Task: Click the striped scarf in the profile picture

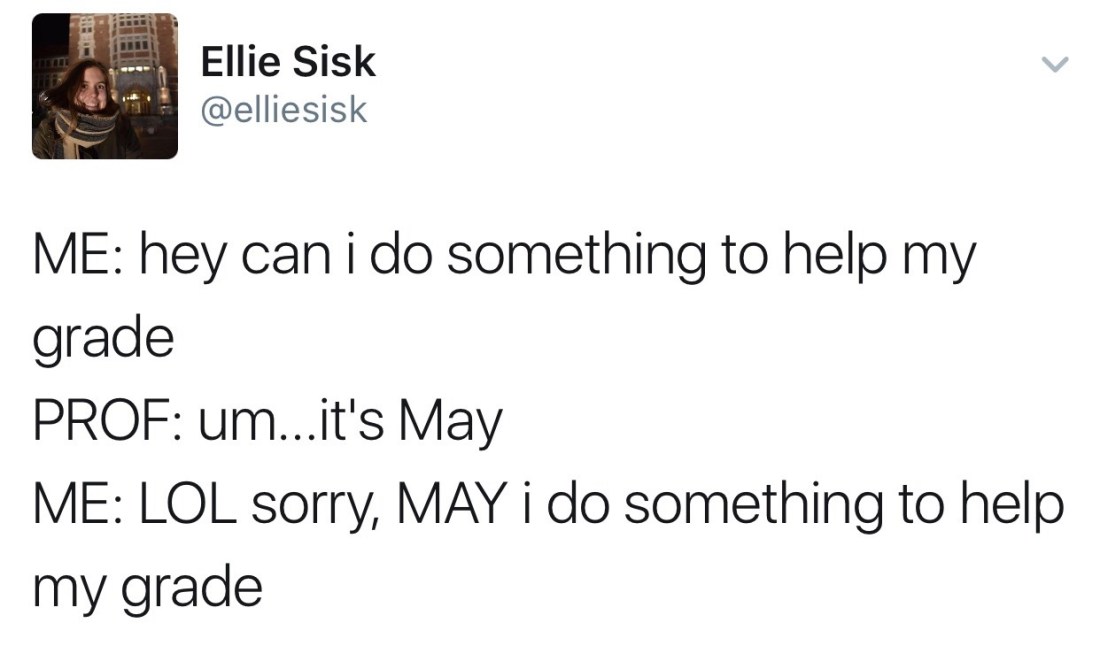Action: click(x=87, y=130)
